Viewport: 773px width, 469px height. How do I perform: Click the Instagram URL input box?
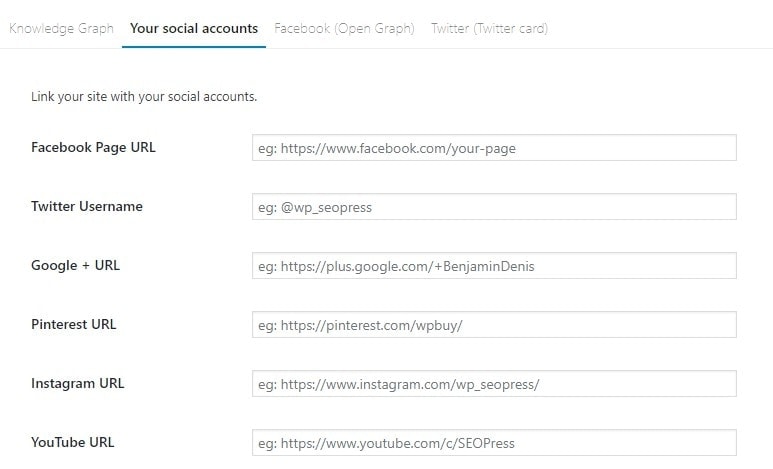click(x=494, y=384)
